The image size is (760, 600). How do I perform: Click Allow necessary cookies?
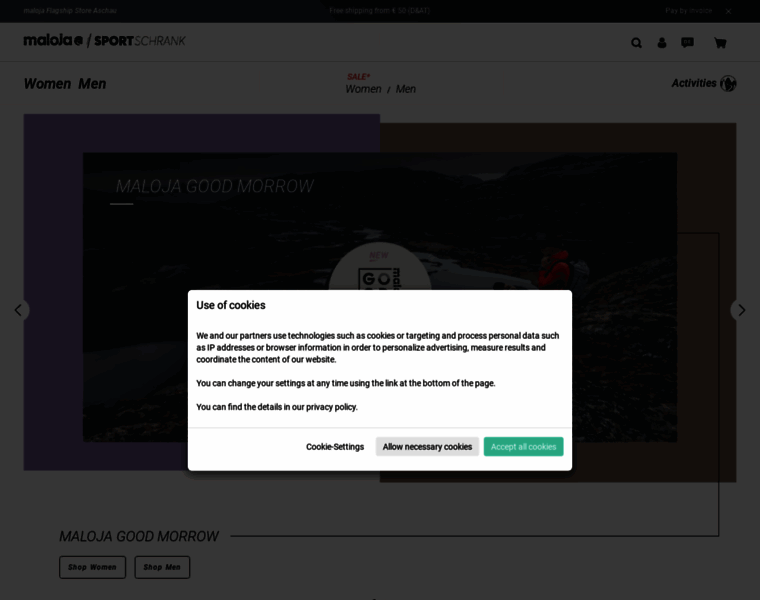coord(428,447)
